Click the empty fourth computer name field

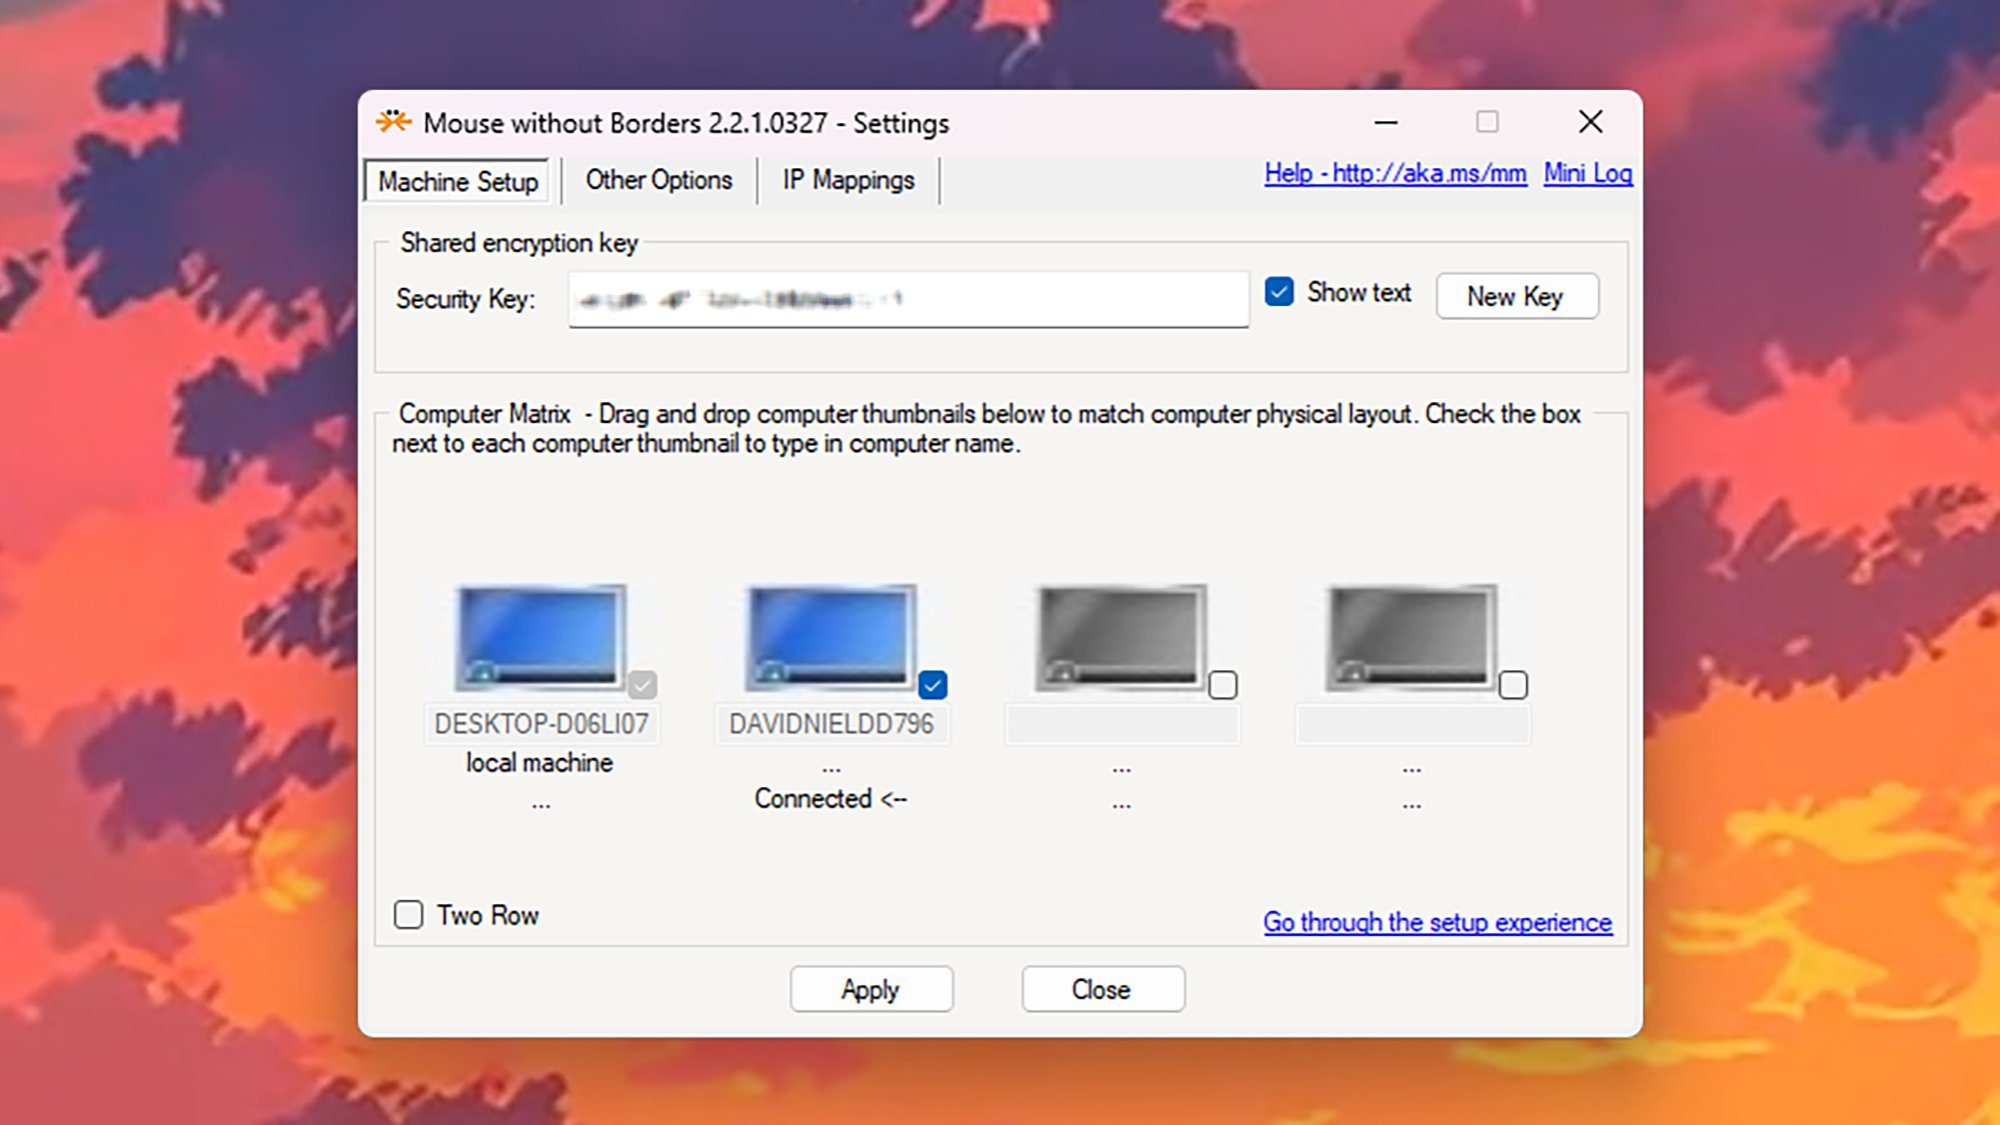coord(1412,724)
